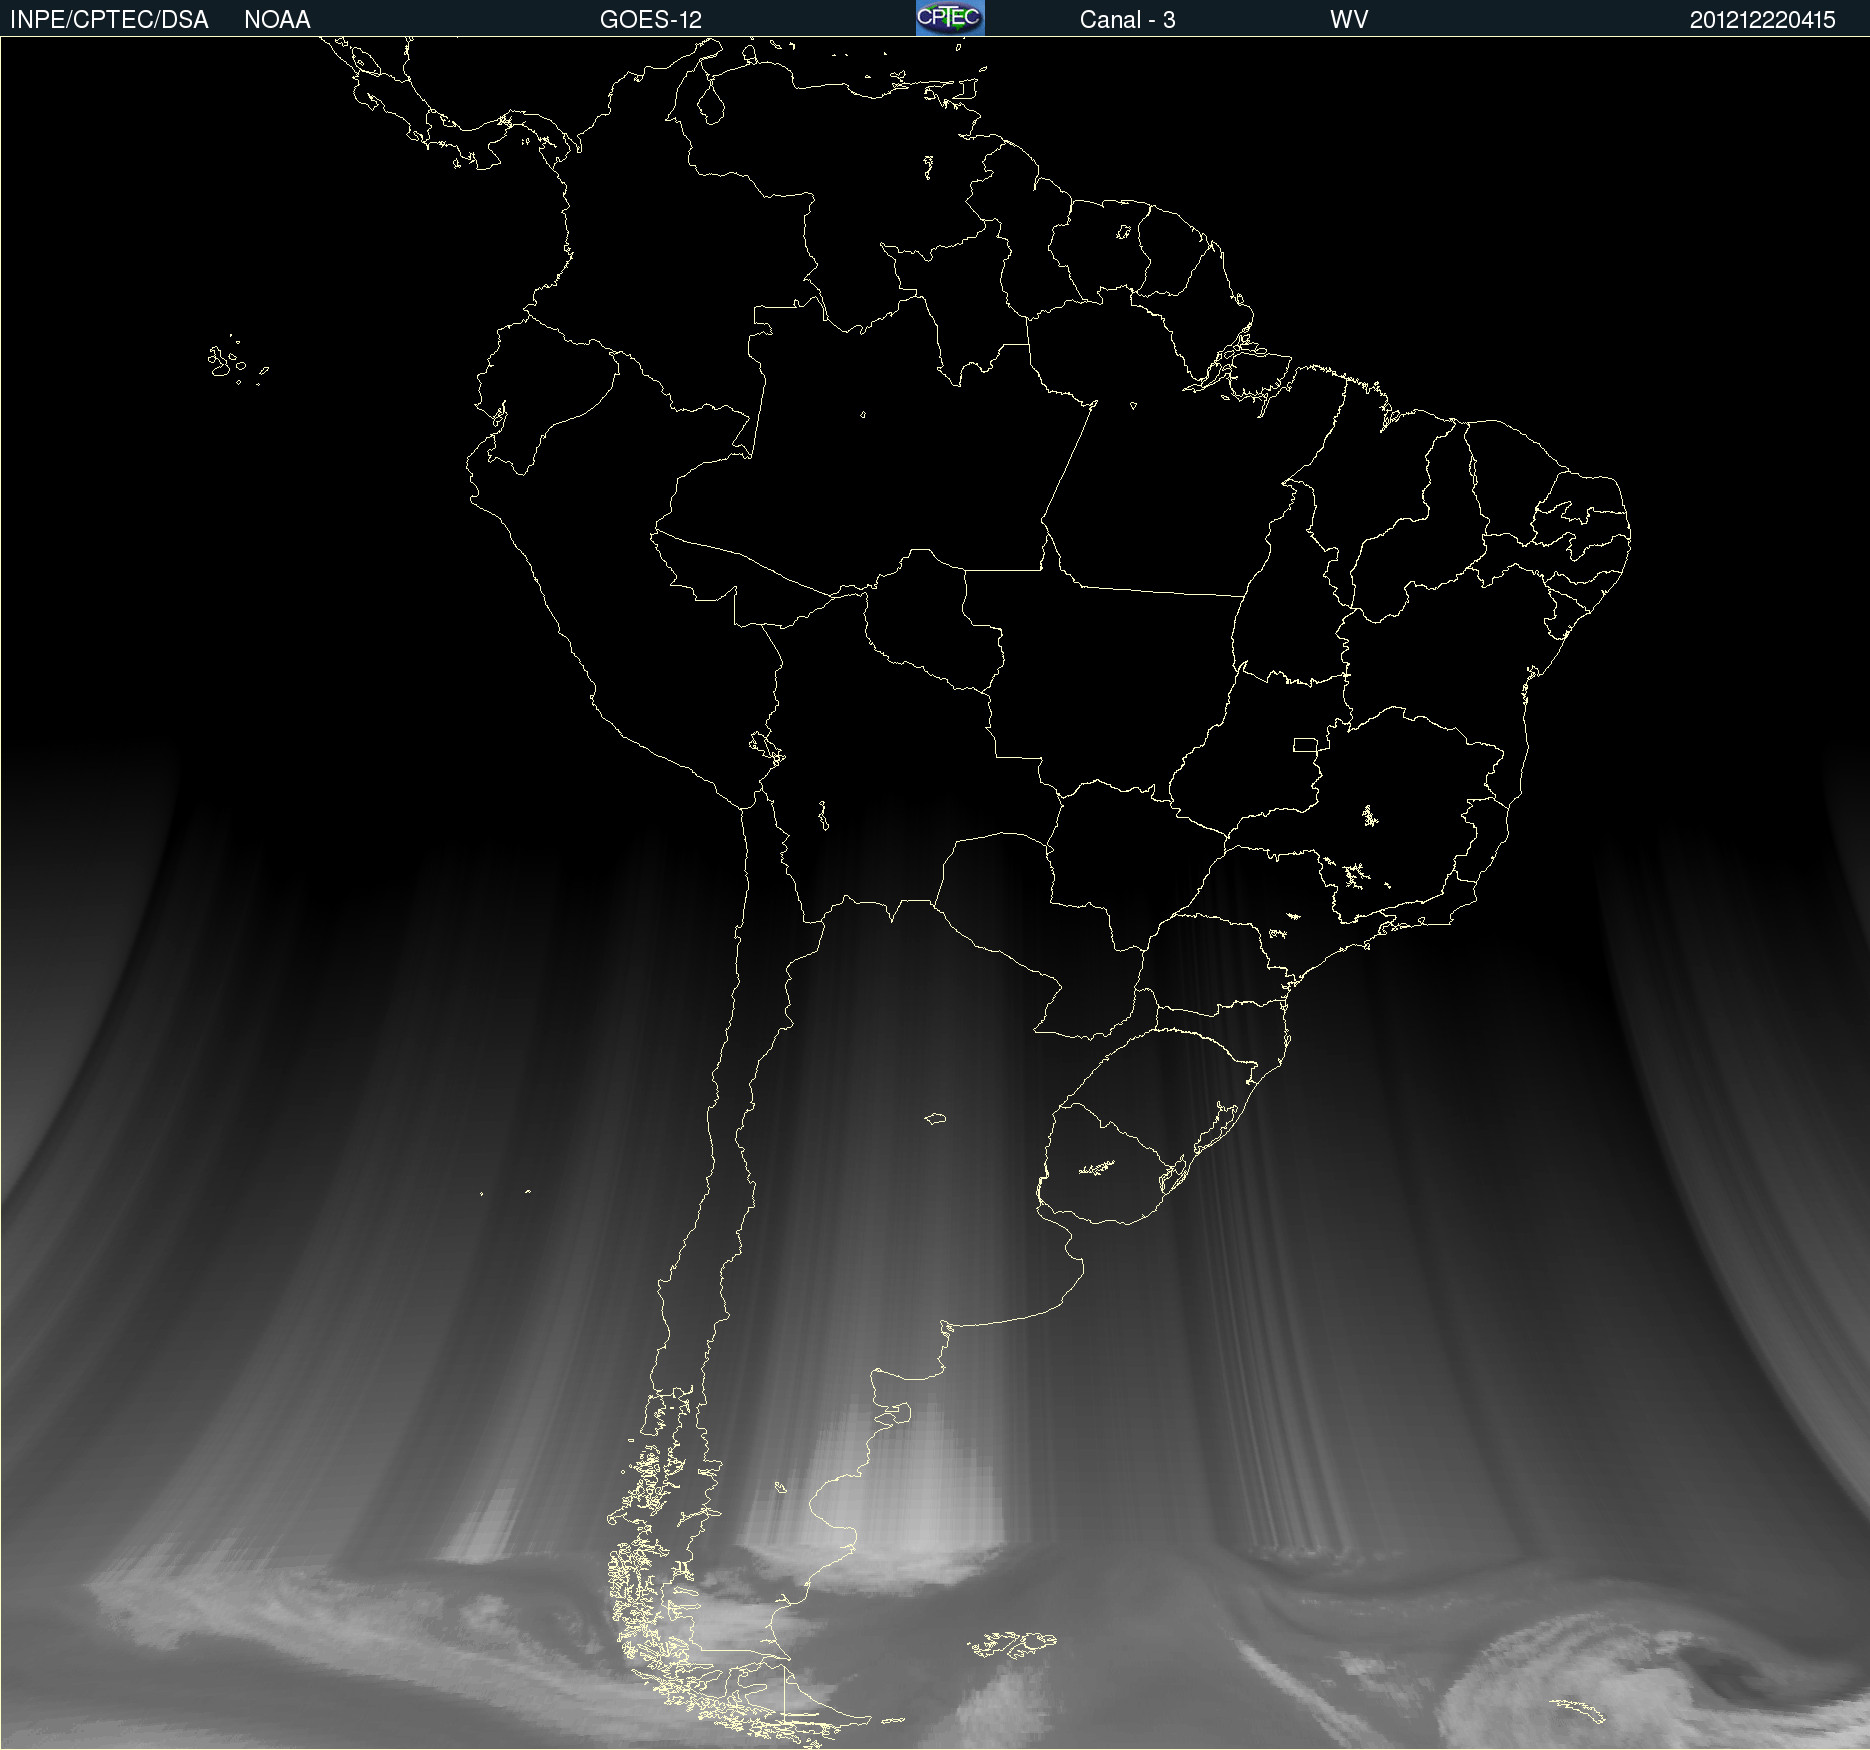Click the timestamp 201212220415
The height and width of the screenshot is (1750, 1870).
1762,20
